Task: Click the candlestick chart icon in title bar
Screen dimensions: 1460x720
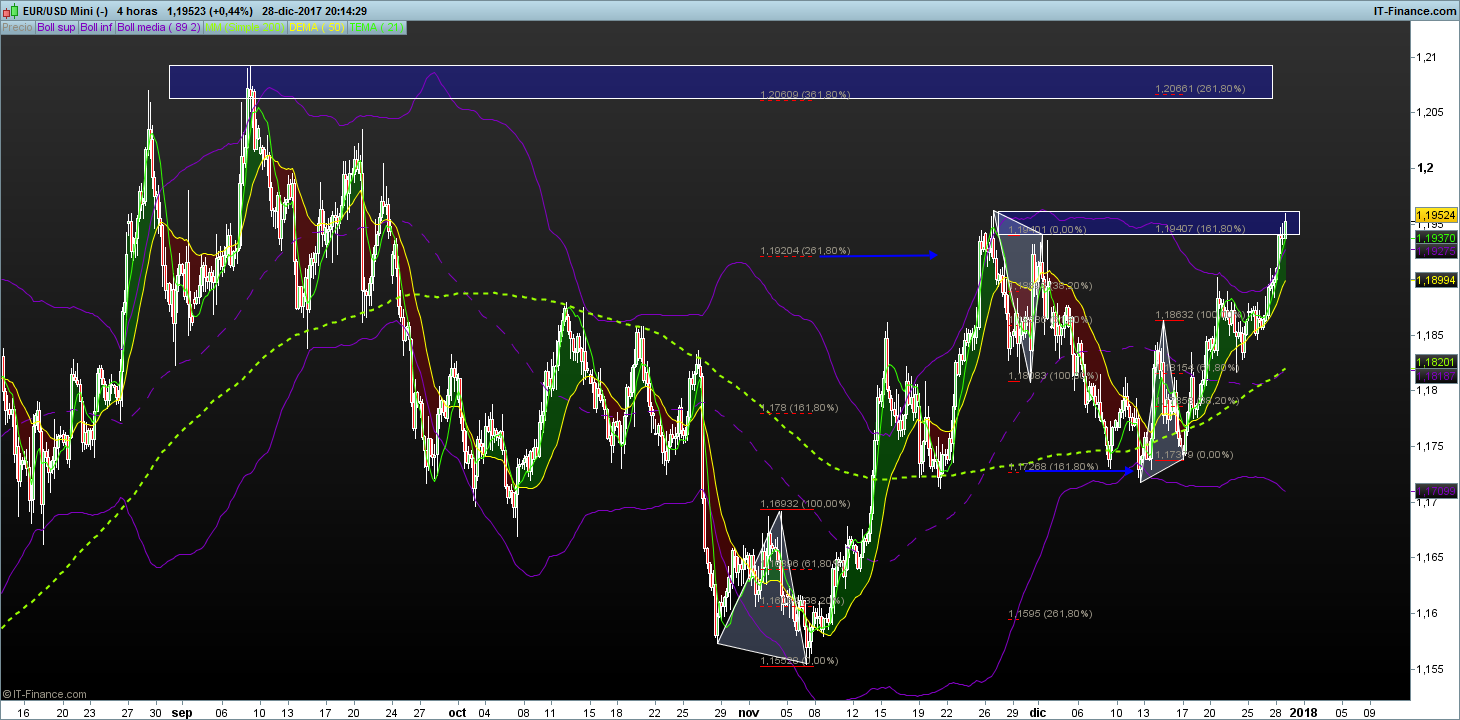Action: (x=9, y=10)
